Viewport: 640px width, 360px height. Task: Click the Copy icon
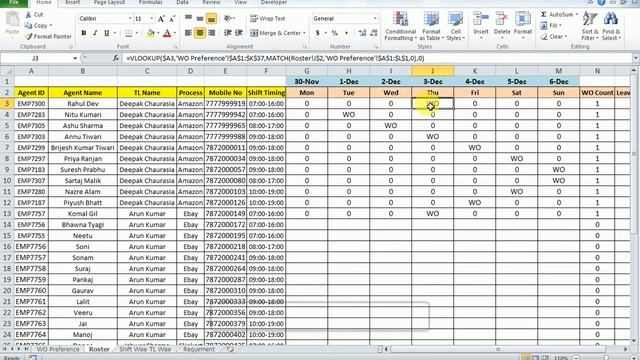[x=29, y=26]
